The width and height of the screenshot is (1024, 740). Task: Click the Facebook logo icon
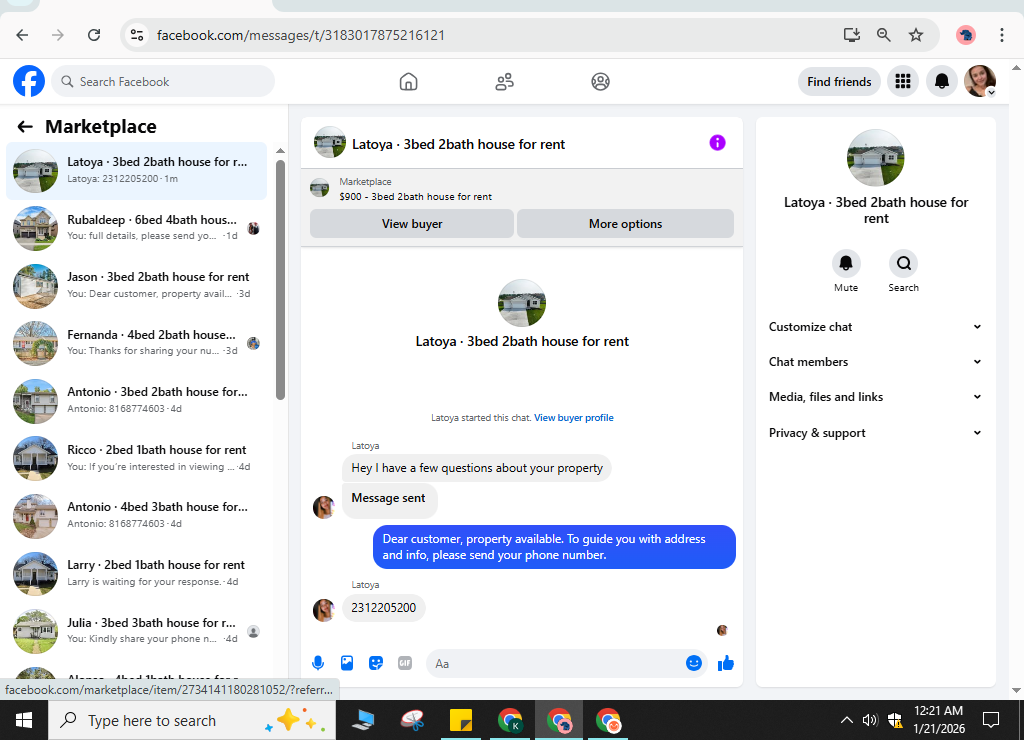29,82
